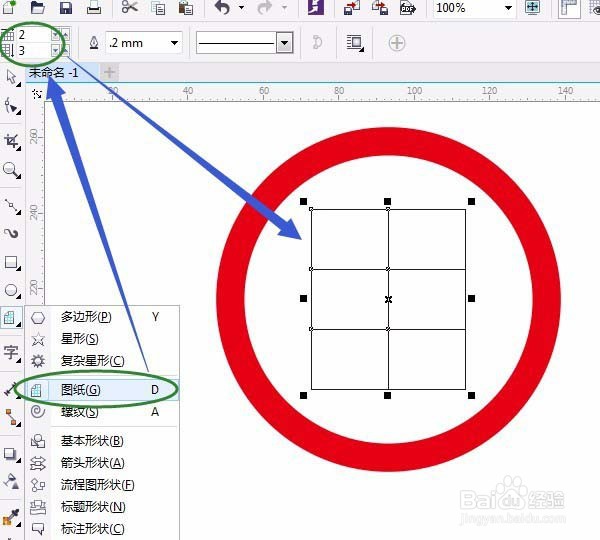Open the wrap text options icon
This screenshot has height=540, width=600.
click(355, 42)
